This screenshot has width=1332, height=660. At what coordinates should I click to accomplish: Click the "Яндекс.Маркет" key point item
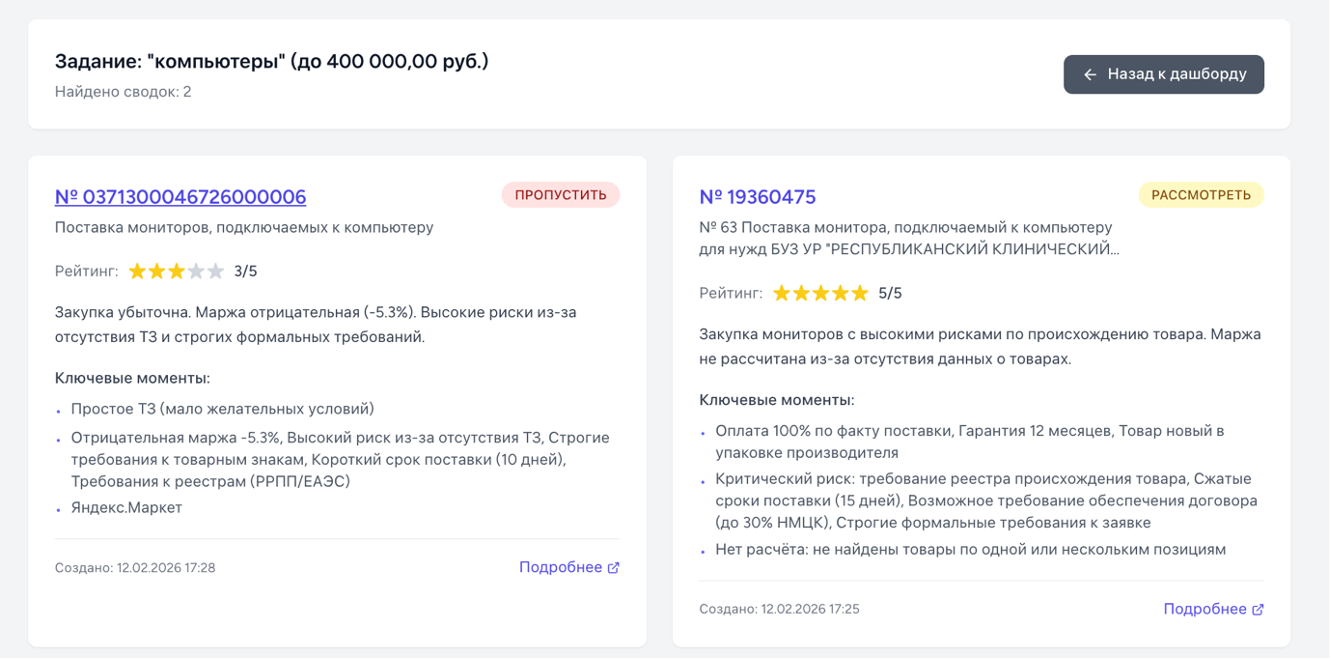tap(126, 507)
